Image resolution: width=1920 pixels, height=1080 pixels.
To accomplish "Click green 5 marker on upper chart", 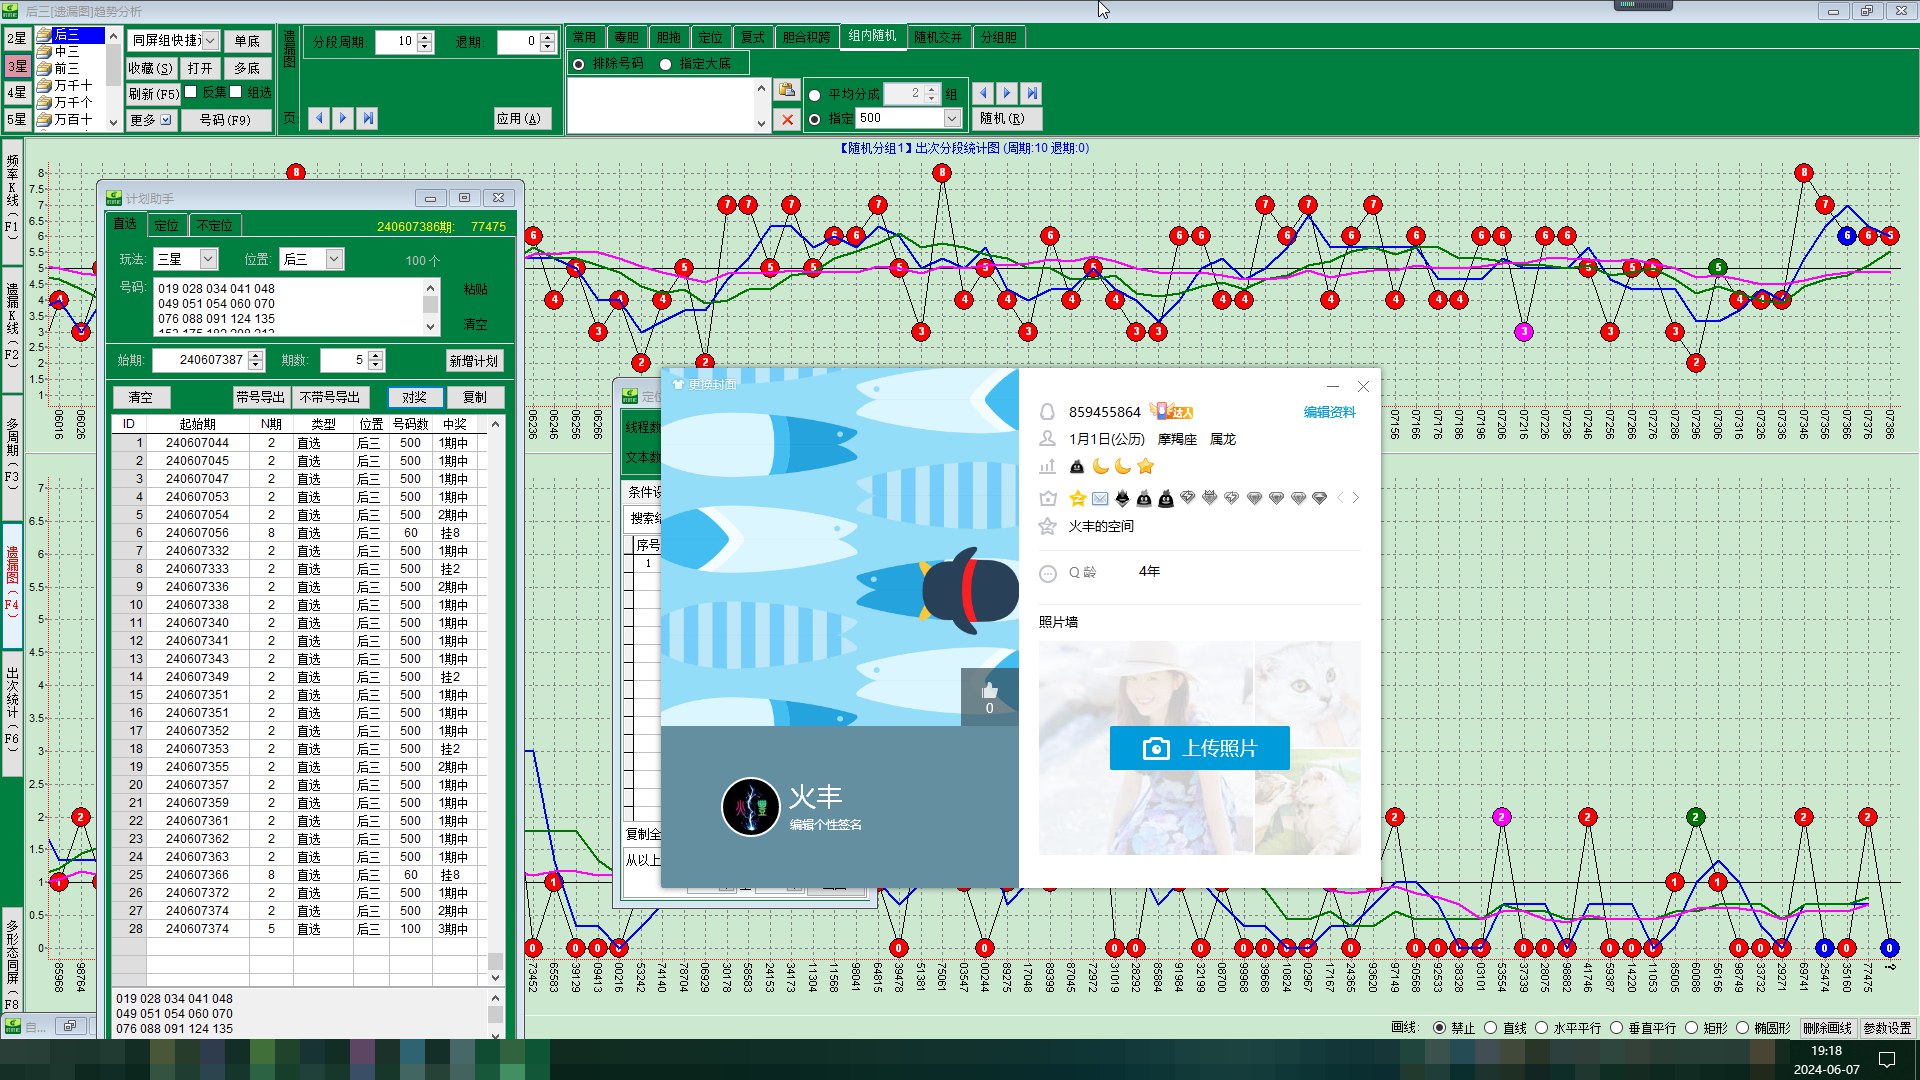I will pos(1717,267).
